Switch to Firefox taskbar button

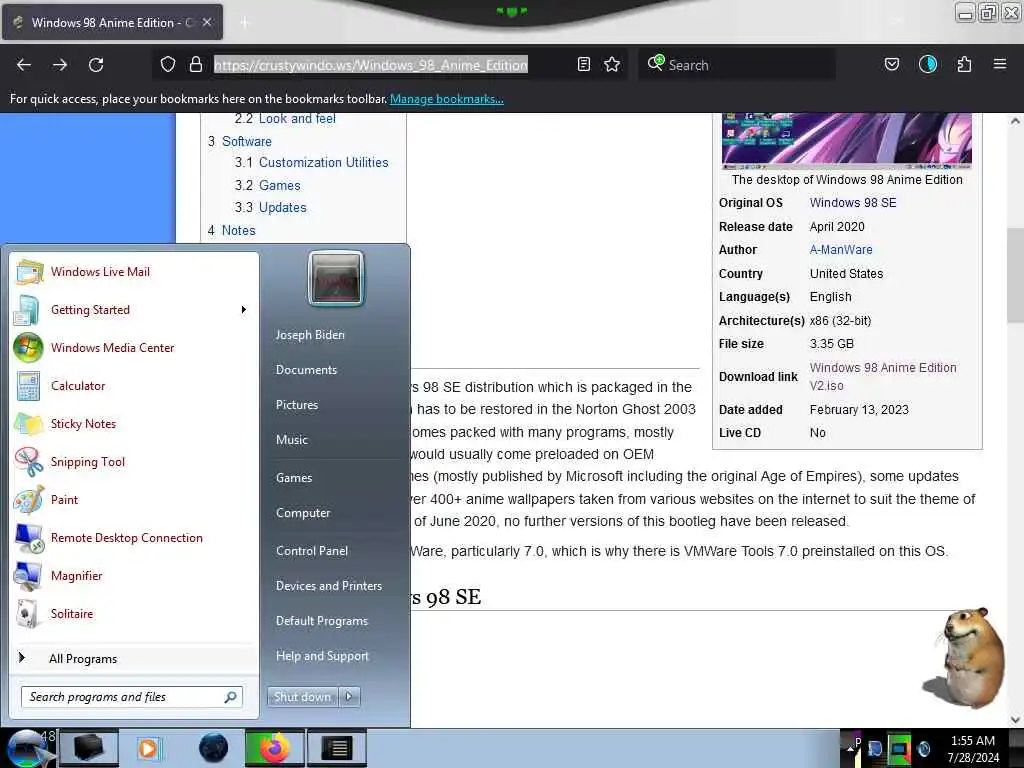(x=275, y=748)
